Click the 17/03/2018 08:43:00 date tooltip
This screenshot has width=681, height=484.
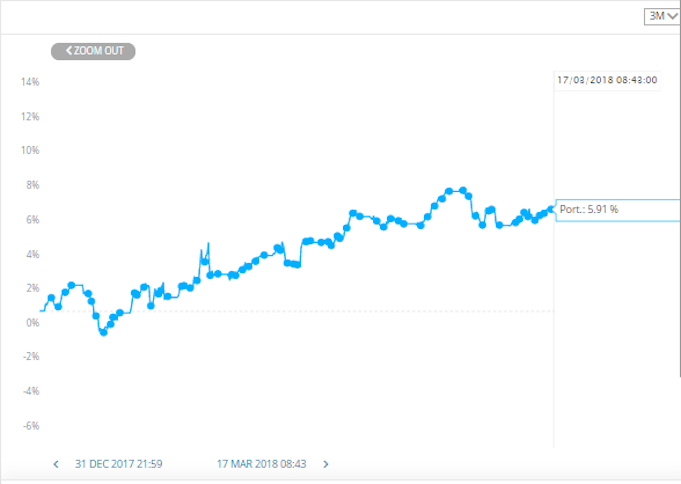tap(607, 80)
